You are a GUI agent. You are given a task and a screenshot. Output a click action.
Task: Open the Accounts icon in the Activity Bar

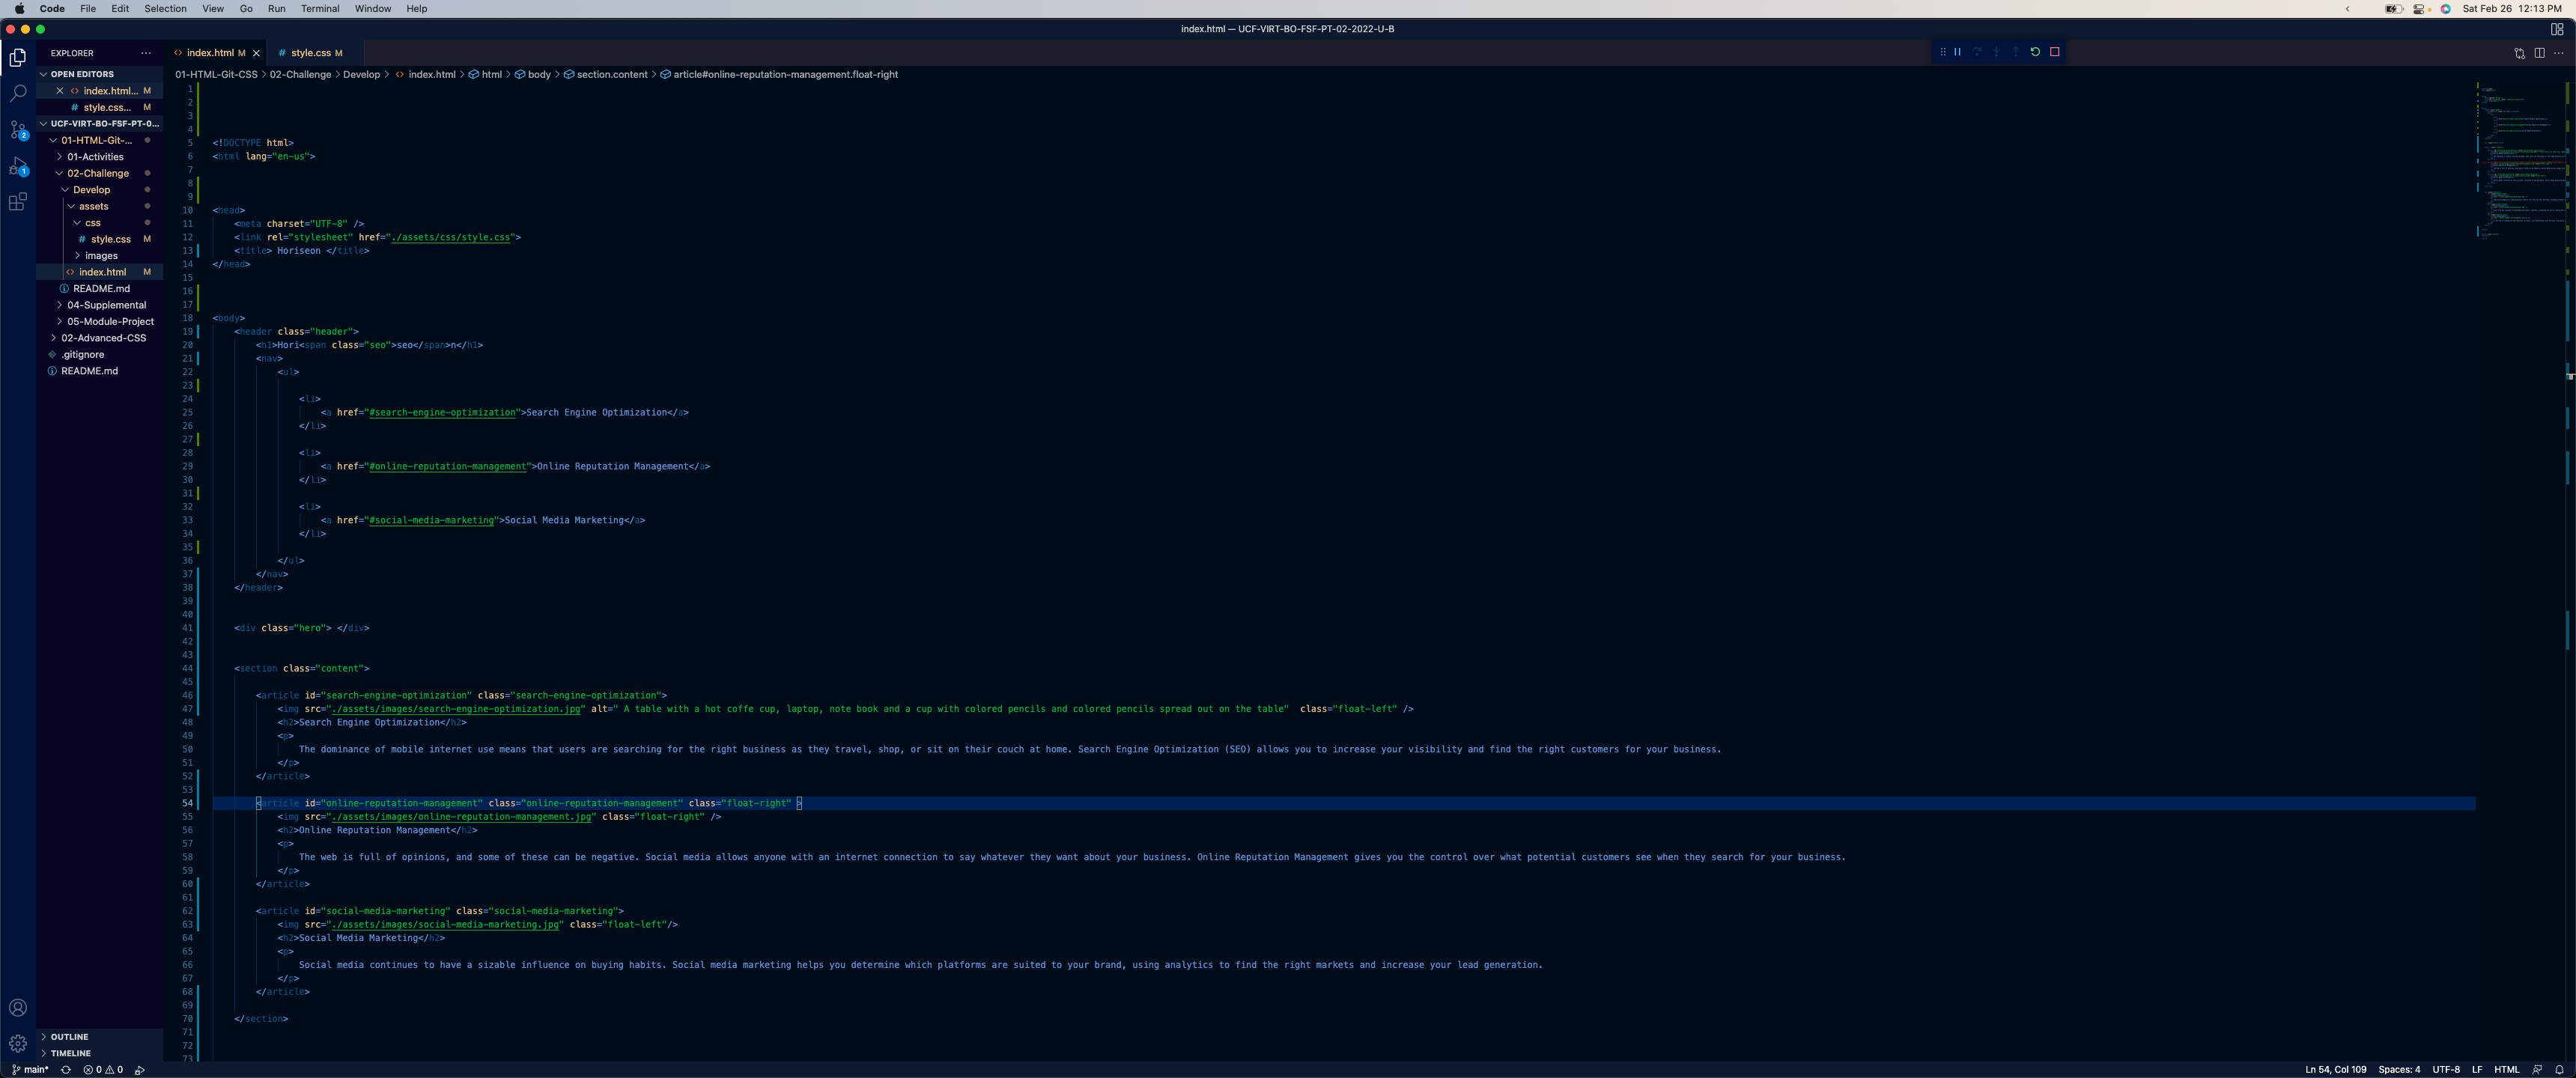[x=18, y=1007]
